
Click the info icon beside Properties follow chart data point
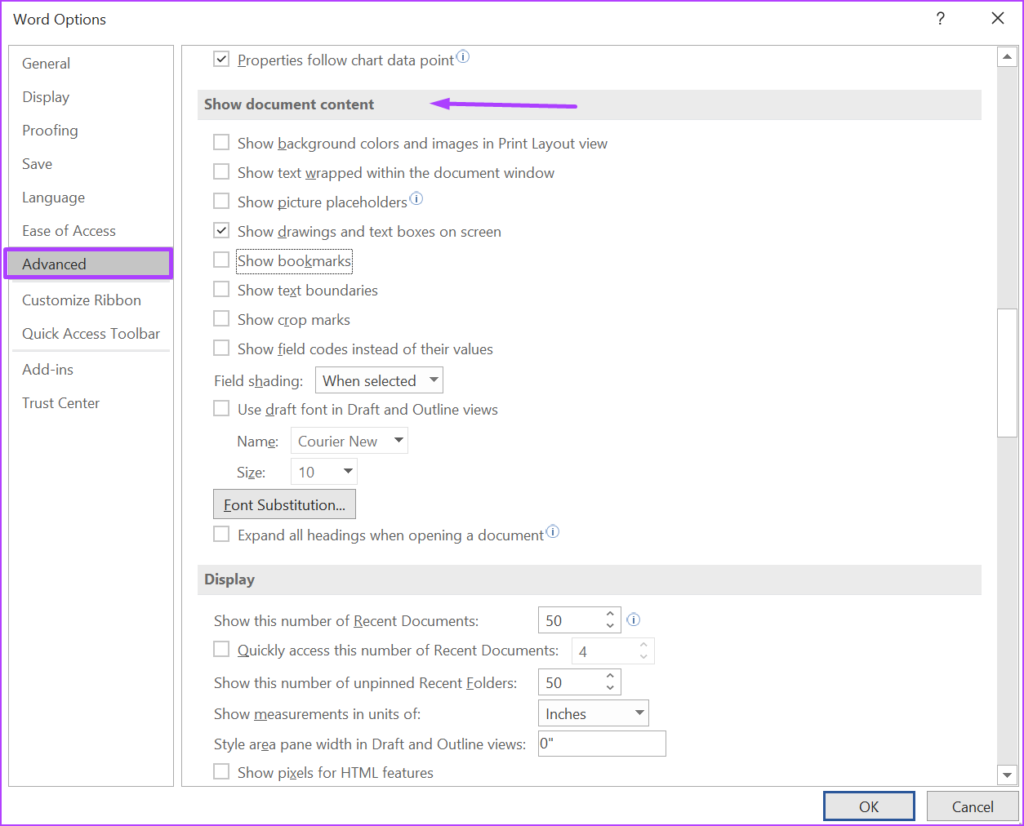pyautogui.click(x=463, y=57)
